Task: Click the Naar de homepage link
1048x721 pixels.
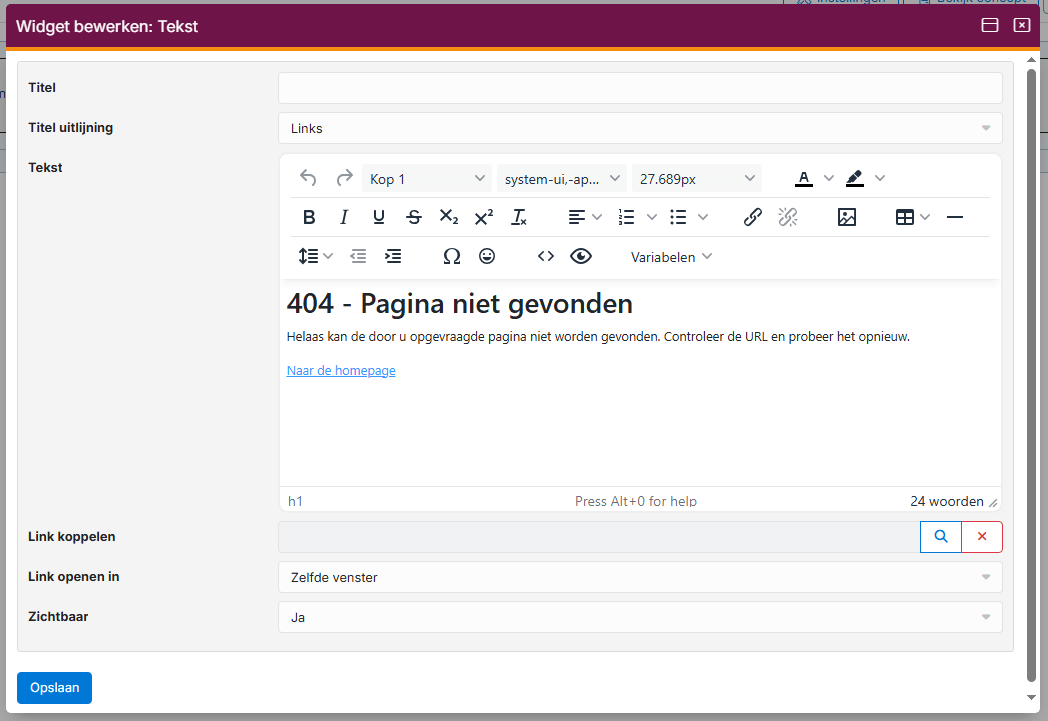Action: pyautogui.click(x=341, y=371)
